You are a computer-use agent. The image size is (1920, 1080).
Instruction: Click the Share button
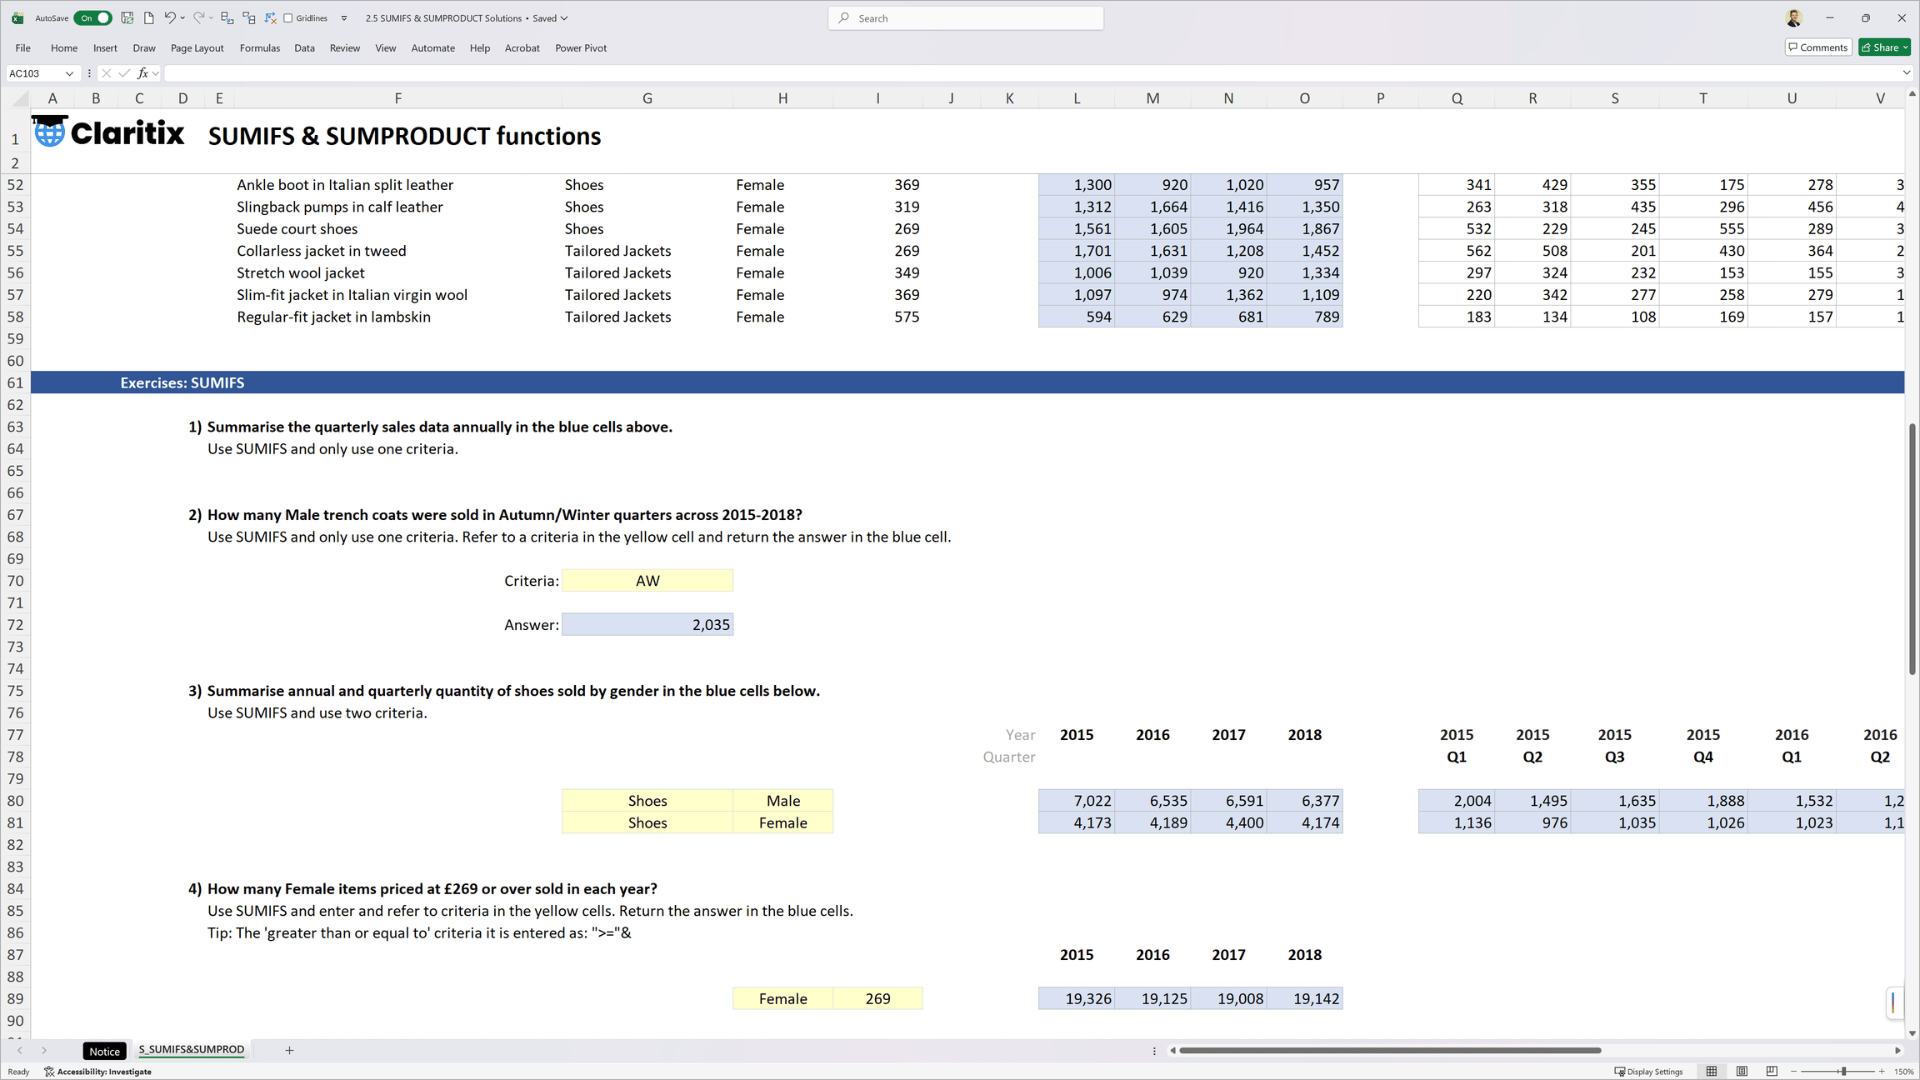pyautogui.click(x=1884, y=47)
